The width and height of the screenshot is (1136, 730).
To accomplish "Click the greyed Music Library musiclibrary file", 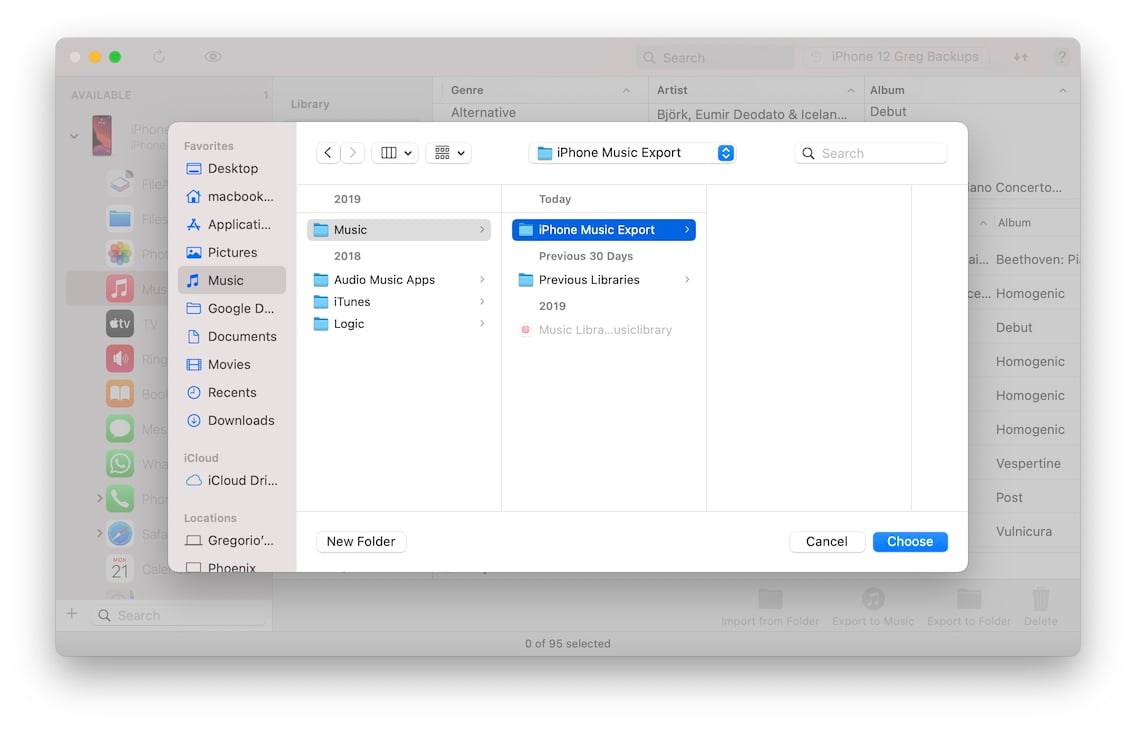I will click(604, 330).
